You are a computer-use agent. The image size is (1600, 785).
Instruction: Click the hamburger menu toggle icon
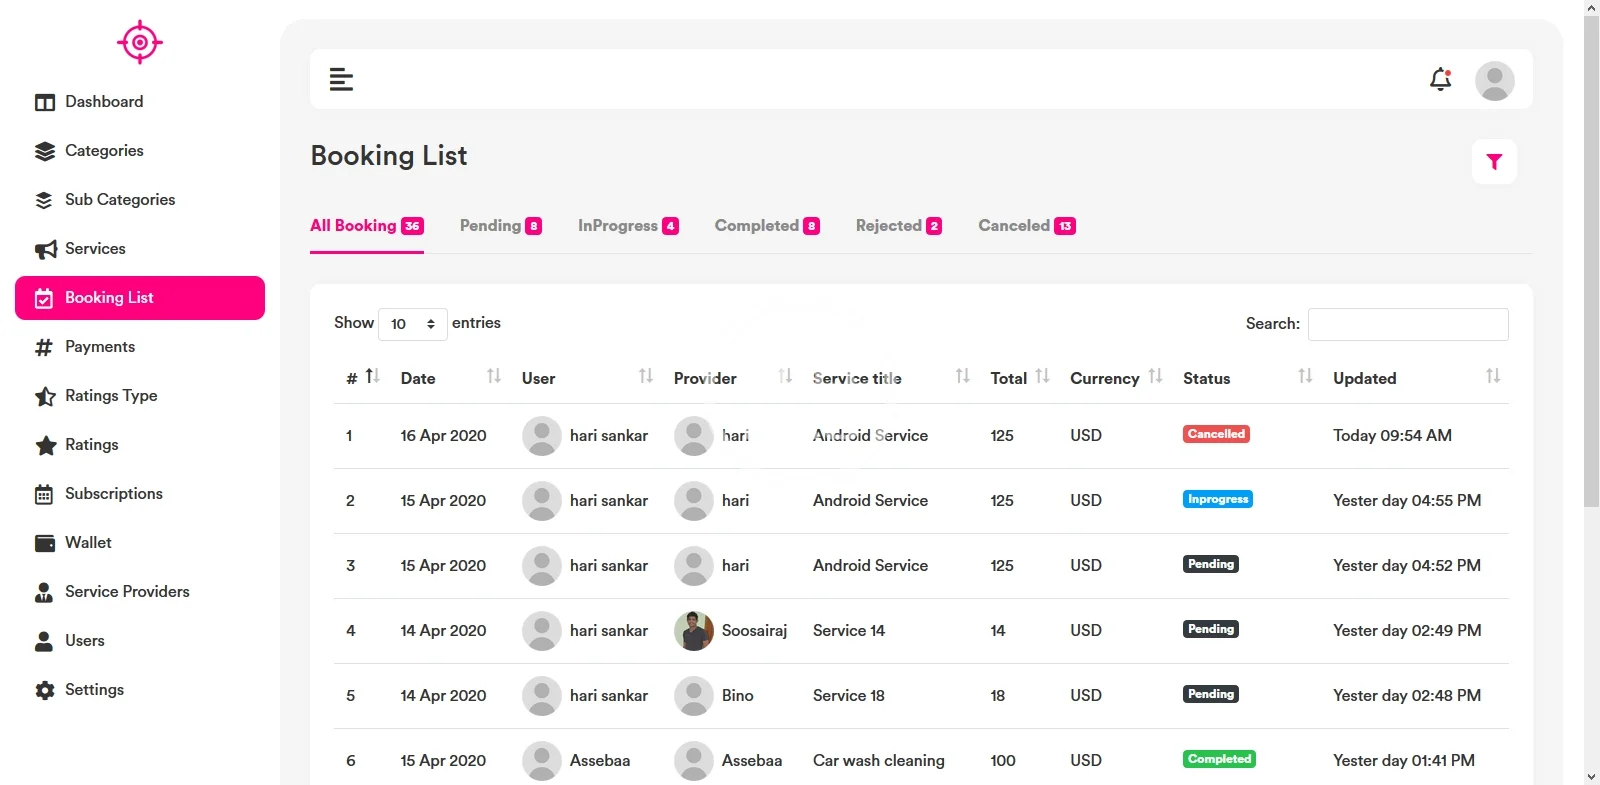point(341,79)
